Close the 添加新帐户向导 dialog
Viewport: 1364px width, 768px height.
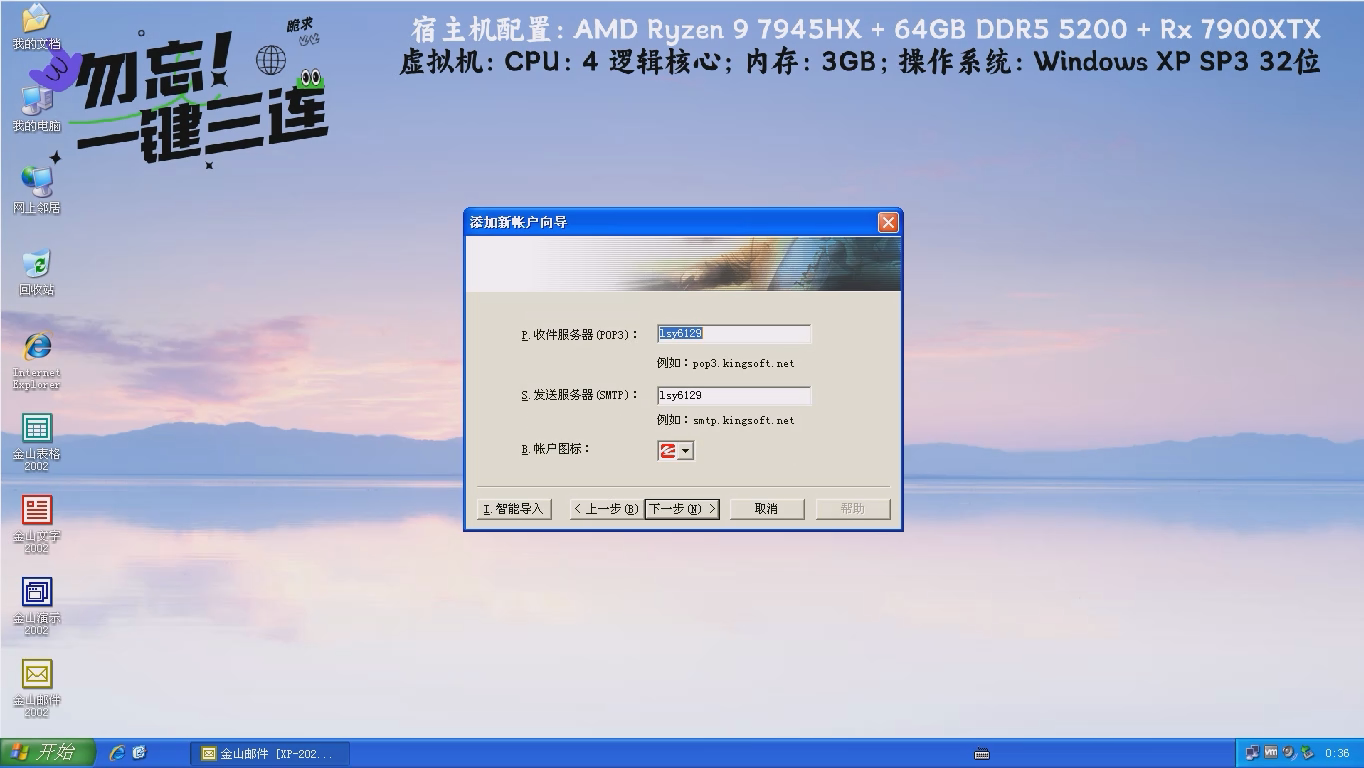888,222
